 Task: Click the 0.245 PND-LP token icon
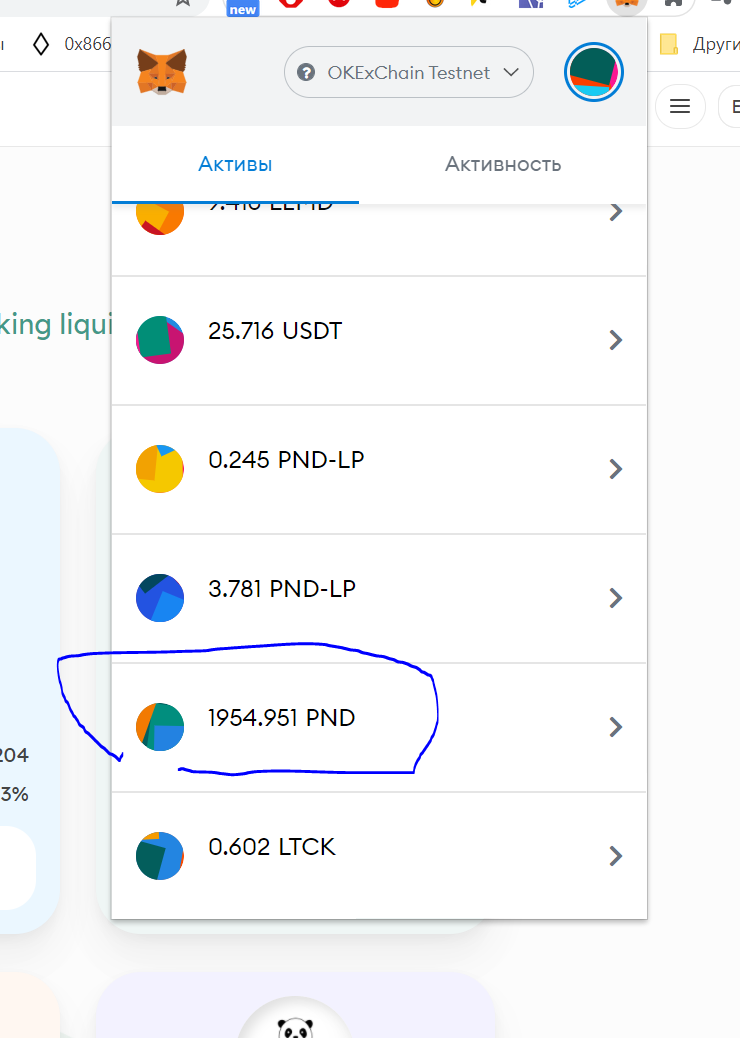point(160,469)
